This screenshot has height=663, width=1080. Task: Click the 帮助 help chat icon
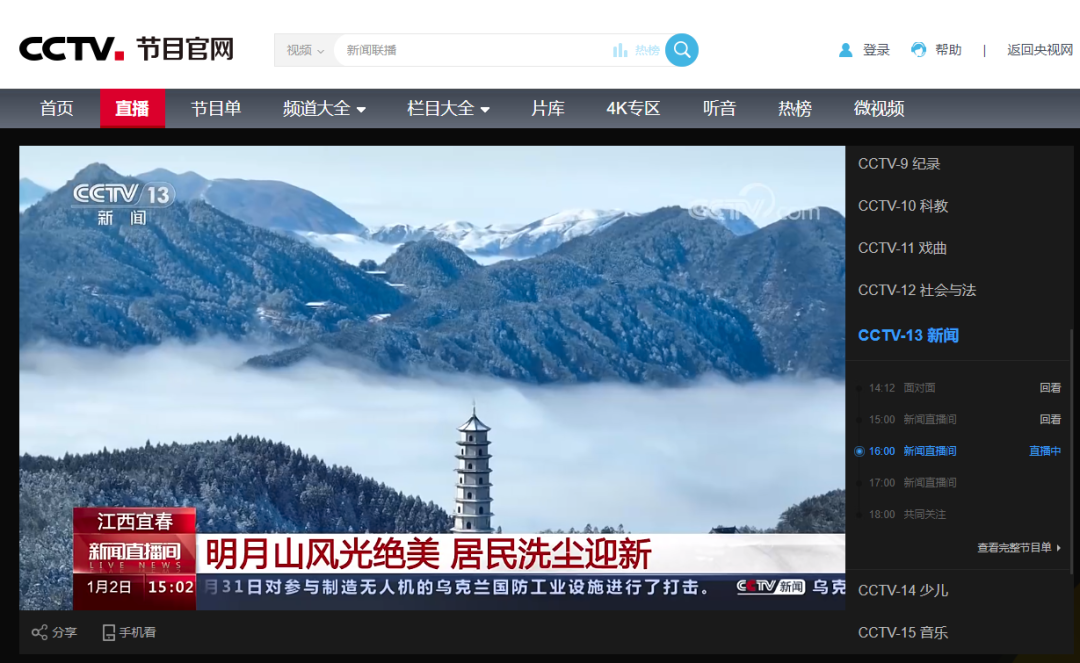(917, 48)
